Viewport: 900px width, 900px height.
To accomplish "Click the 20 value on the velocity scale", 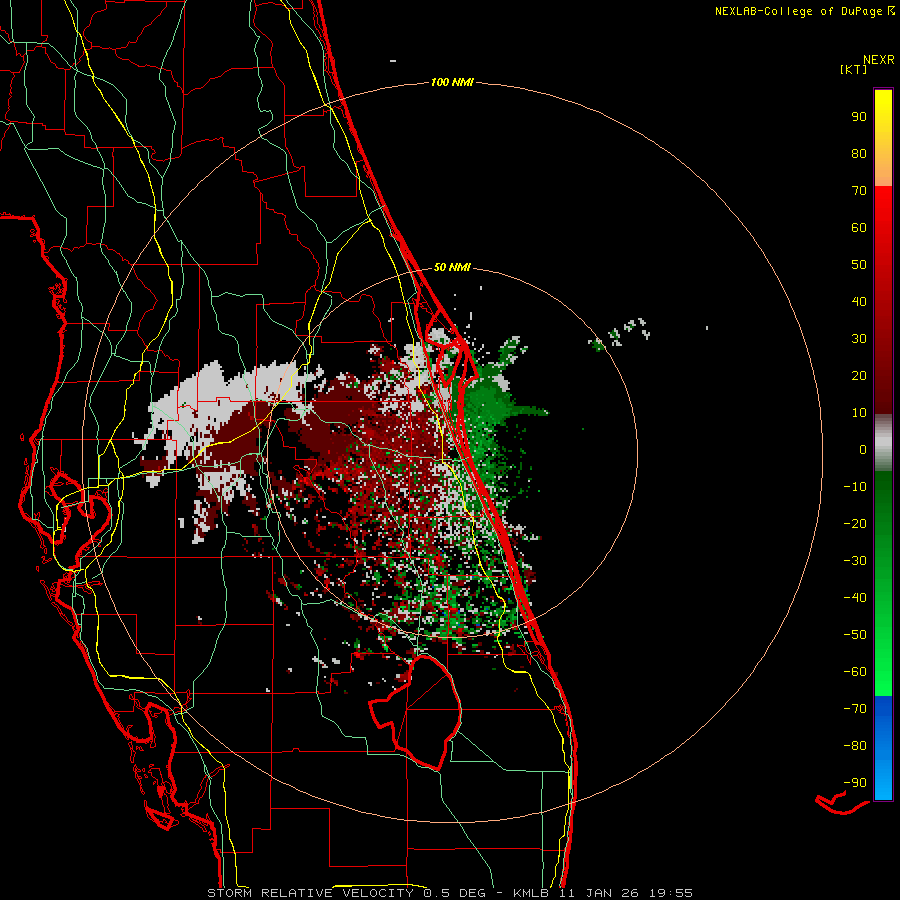I will (859, 375).
